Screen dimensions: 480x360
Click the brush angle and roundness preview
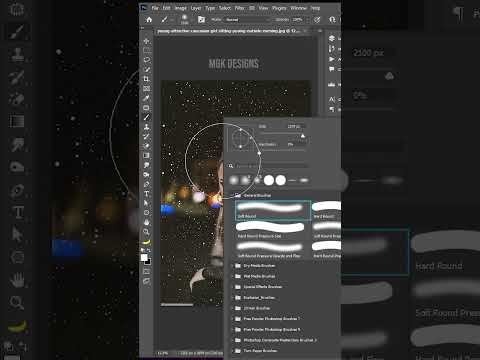point(241,137)
